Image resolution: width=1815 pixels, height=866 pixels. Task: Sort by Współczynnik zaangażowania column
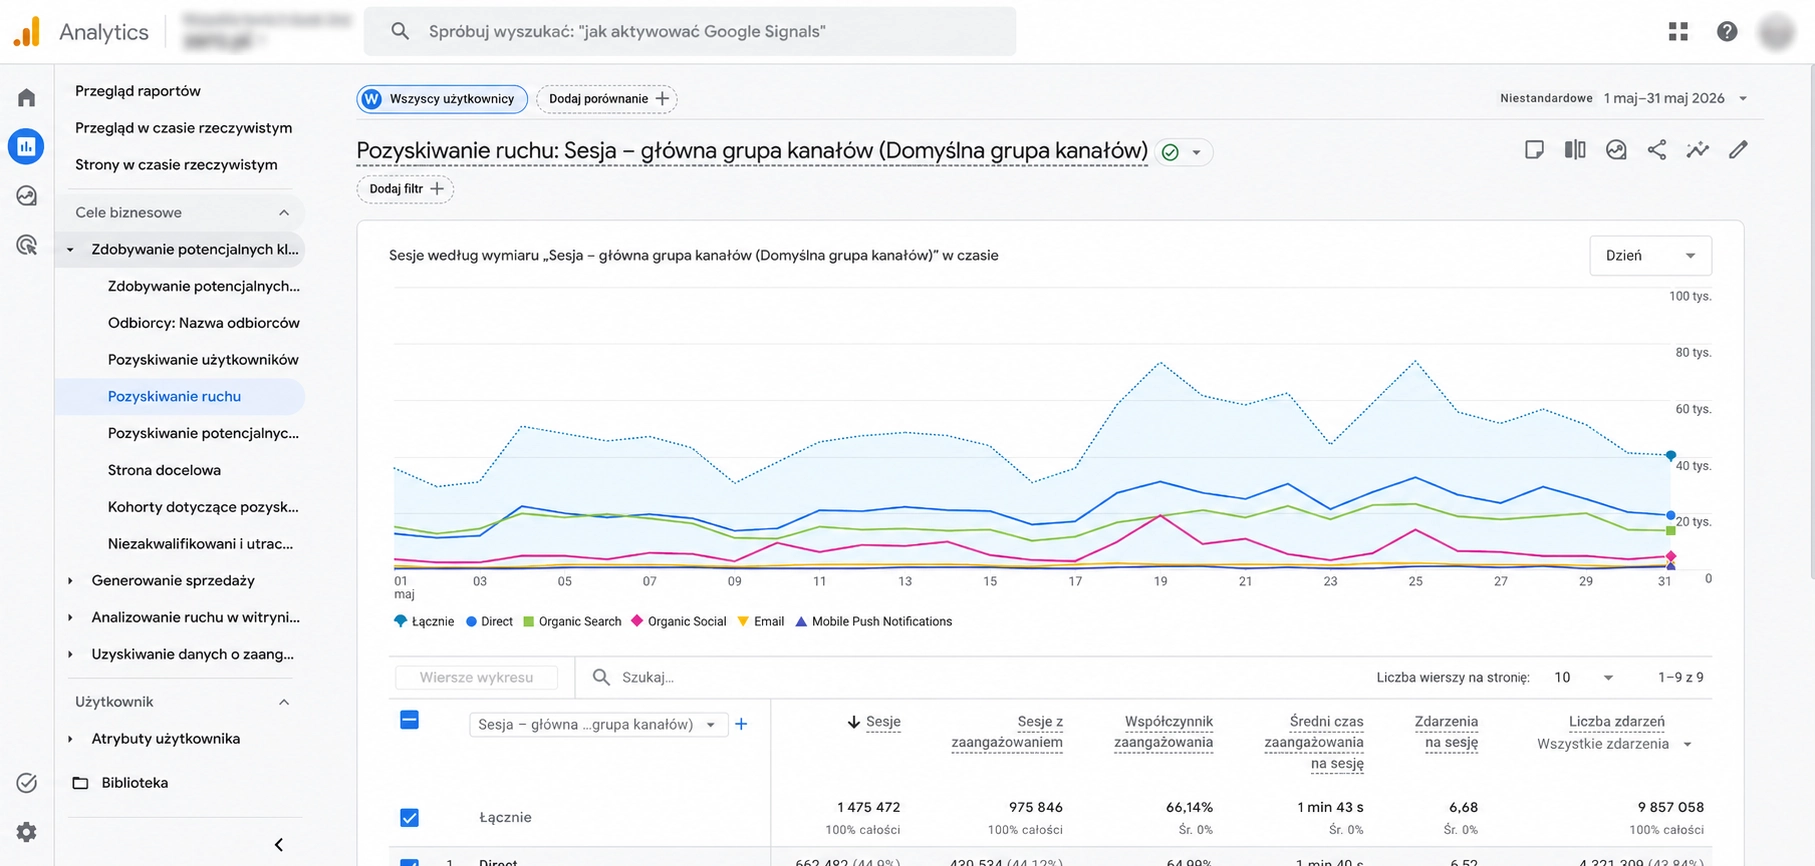(1163, 732)
